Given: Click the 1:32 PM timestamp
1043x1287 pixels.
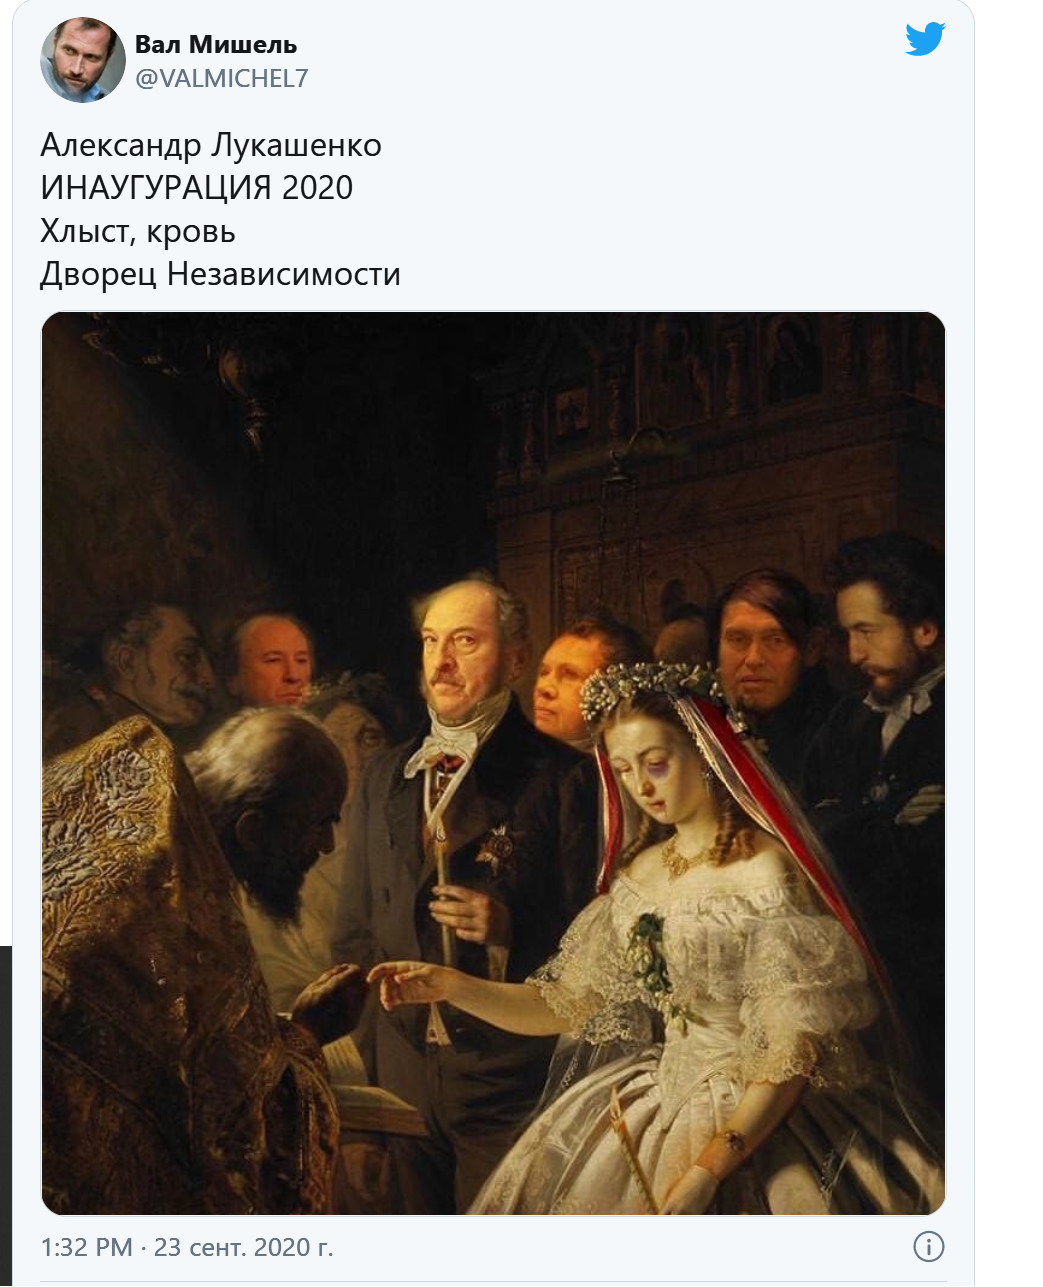Looking at the screenshot, I should pos(87,1247).
